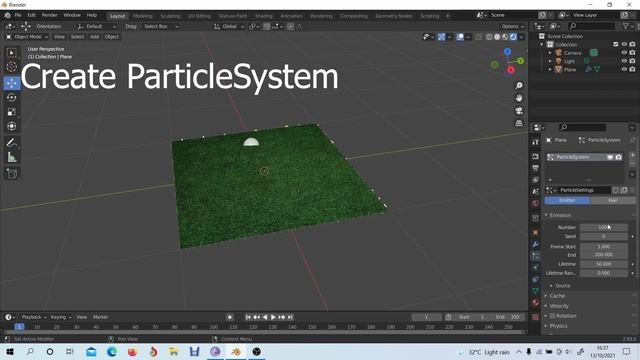The width and height of the screenshot is (640, 360).
Task: Switch to orthographic view grid icon
Action: 519,123
